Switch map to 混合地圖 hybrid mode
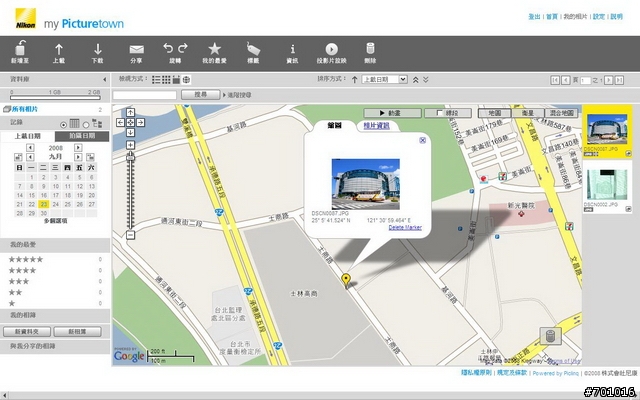 tap(562, 113)
